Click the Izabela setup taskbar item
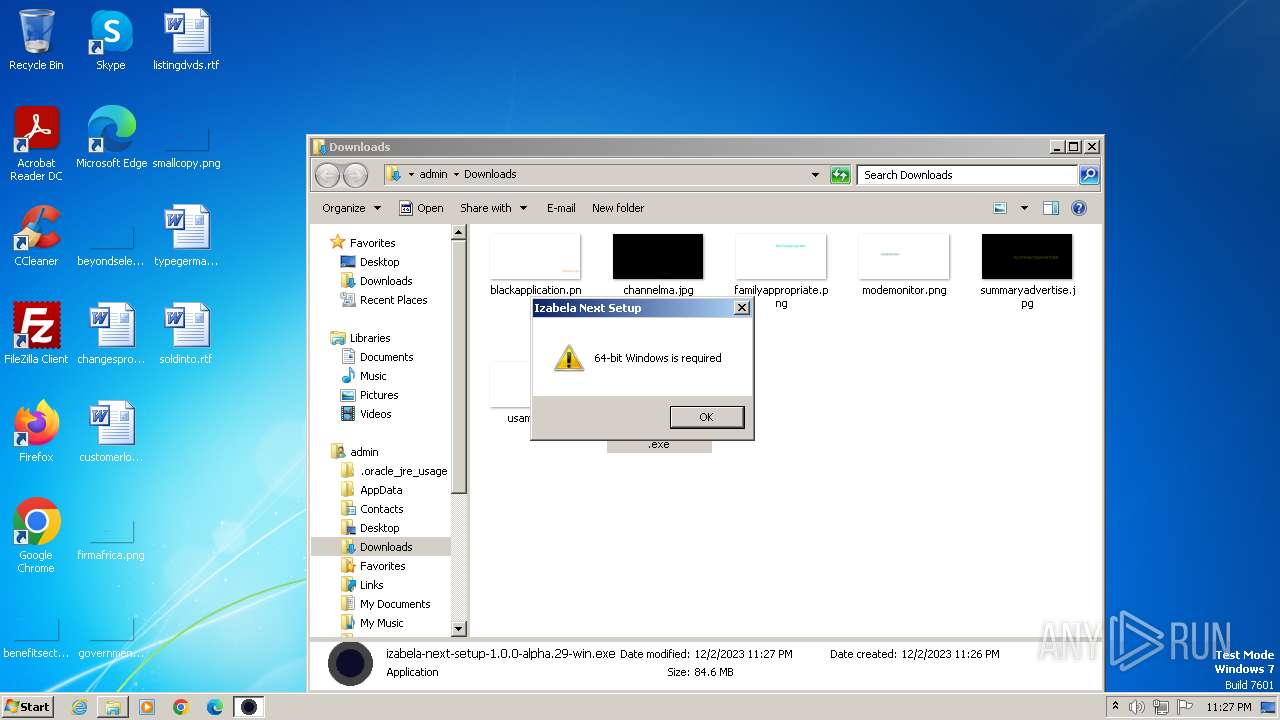This screenshot has height=720, width=1280. (x=249, y=707)
